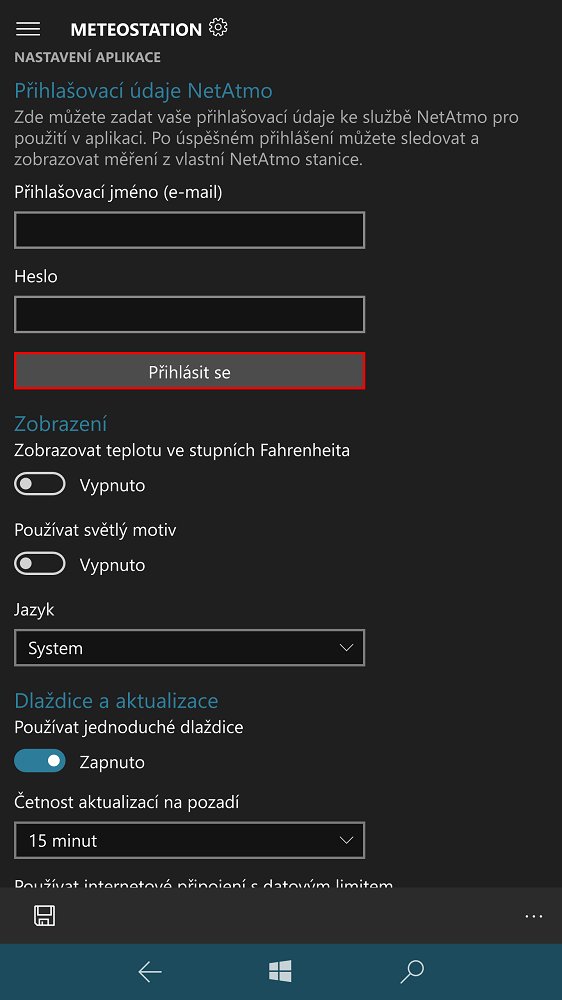
Task: Click the Přihlásit se login button
Action: [189, 371]
